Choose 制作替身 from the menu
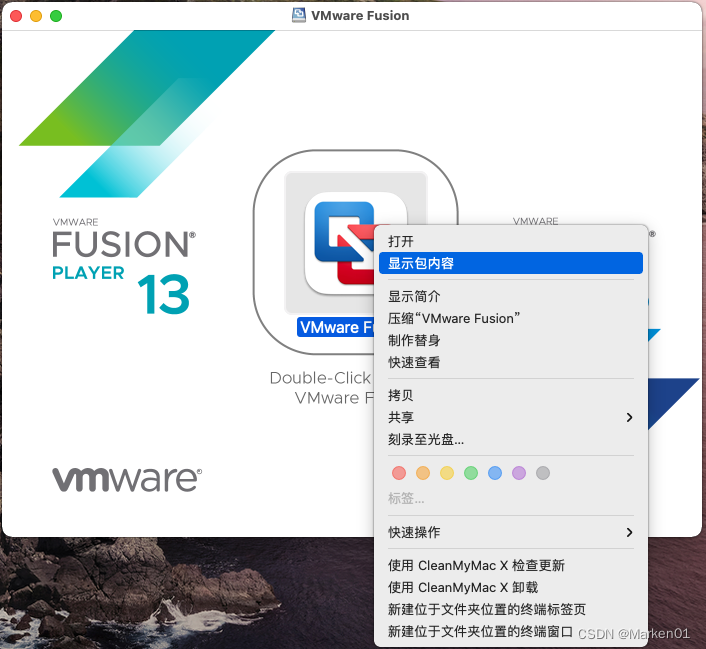Image resolution: width=706 pixels, height=649 pixels. (x=511, y=340)
